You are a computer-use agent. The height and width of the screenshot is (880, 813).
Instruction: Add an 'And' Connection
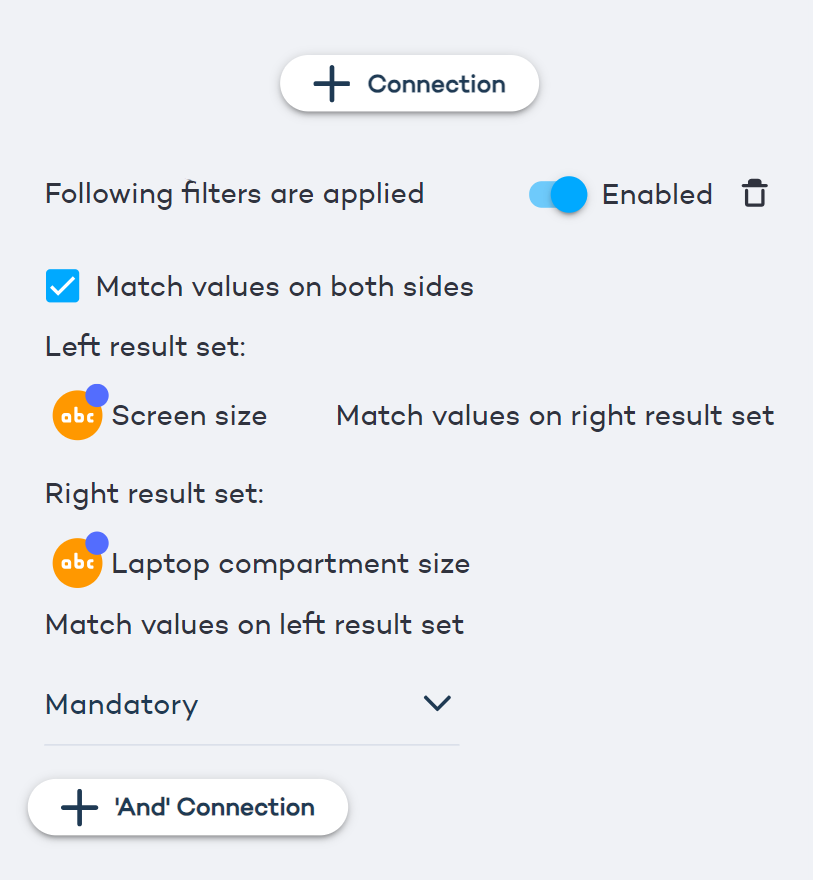click(188, 807)
